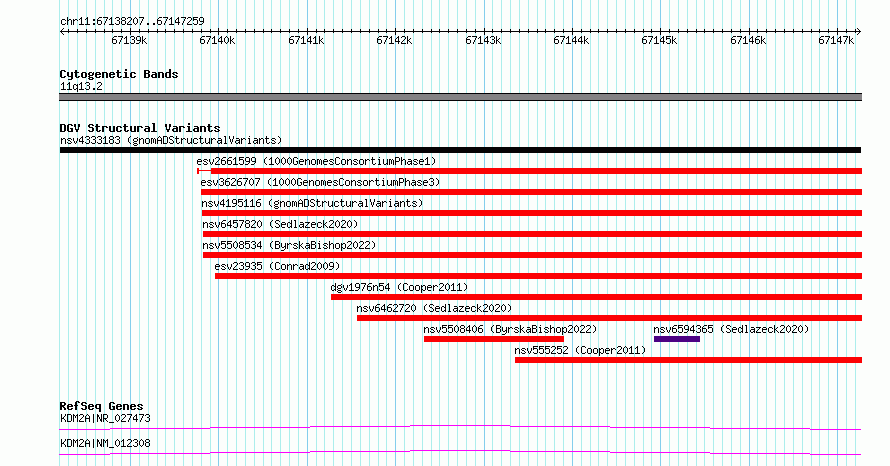Click the Cytogenetic Bands track title
890x466 pixels.
[119, 74]
